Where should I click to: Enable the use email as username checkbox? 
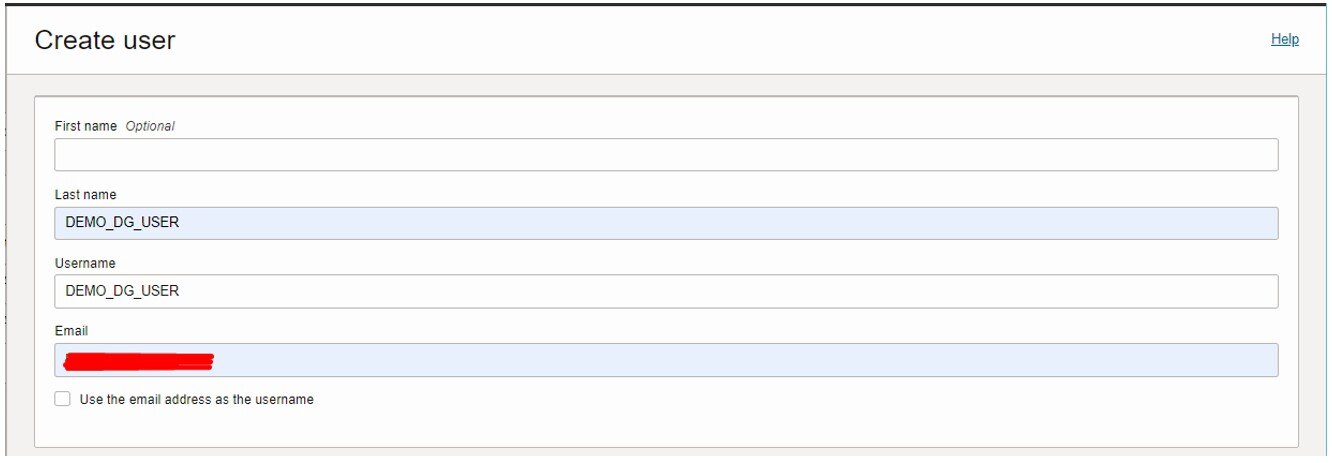[x=63, y=399]
